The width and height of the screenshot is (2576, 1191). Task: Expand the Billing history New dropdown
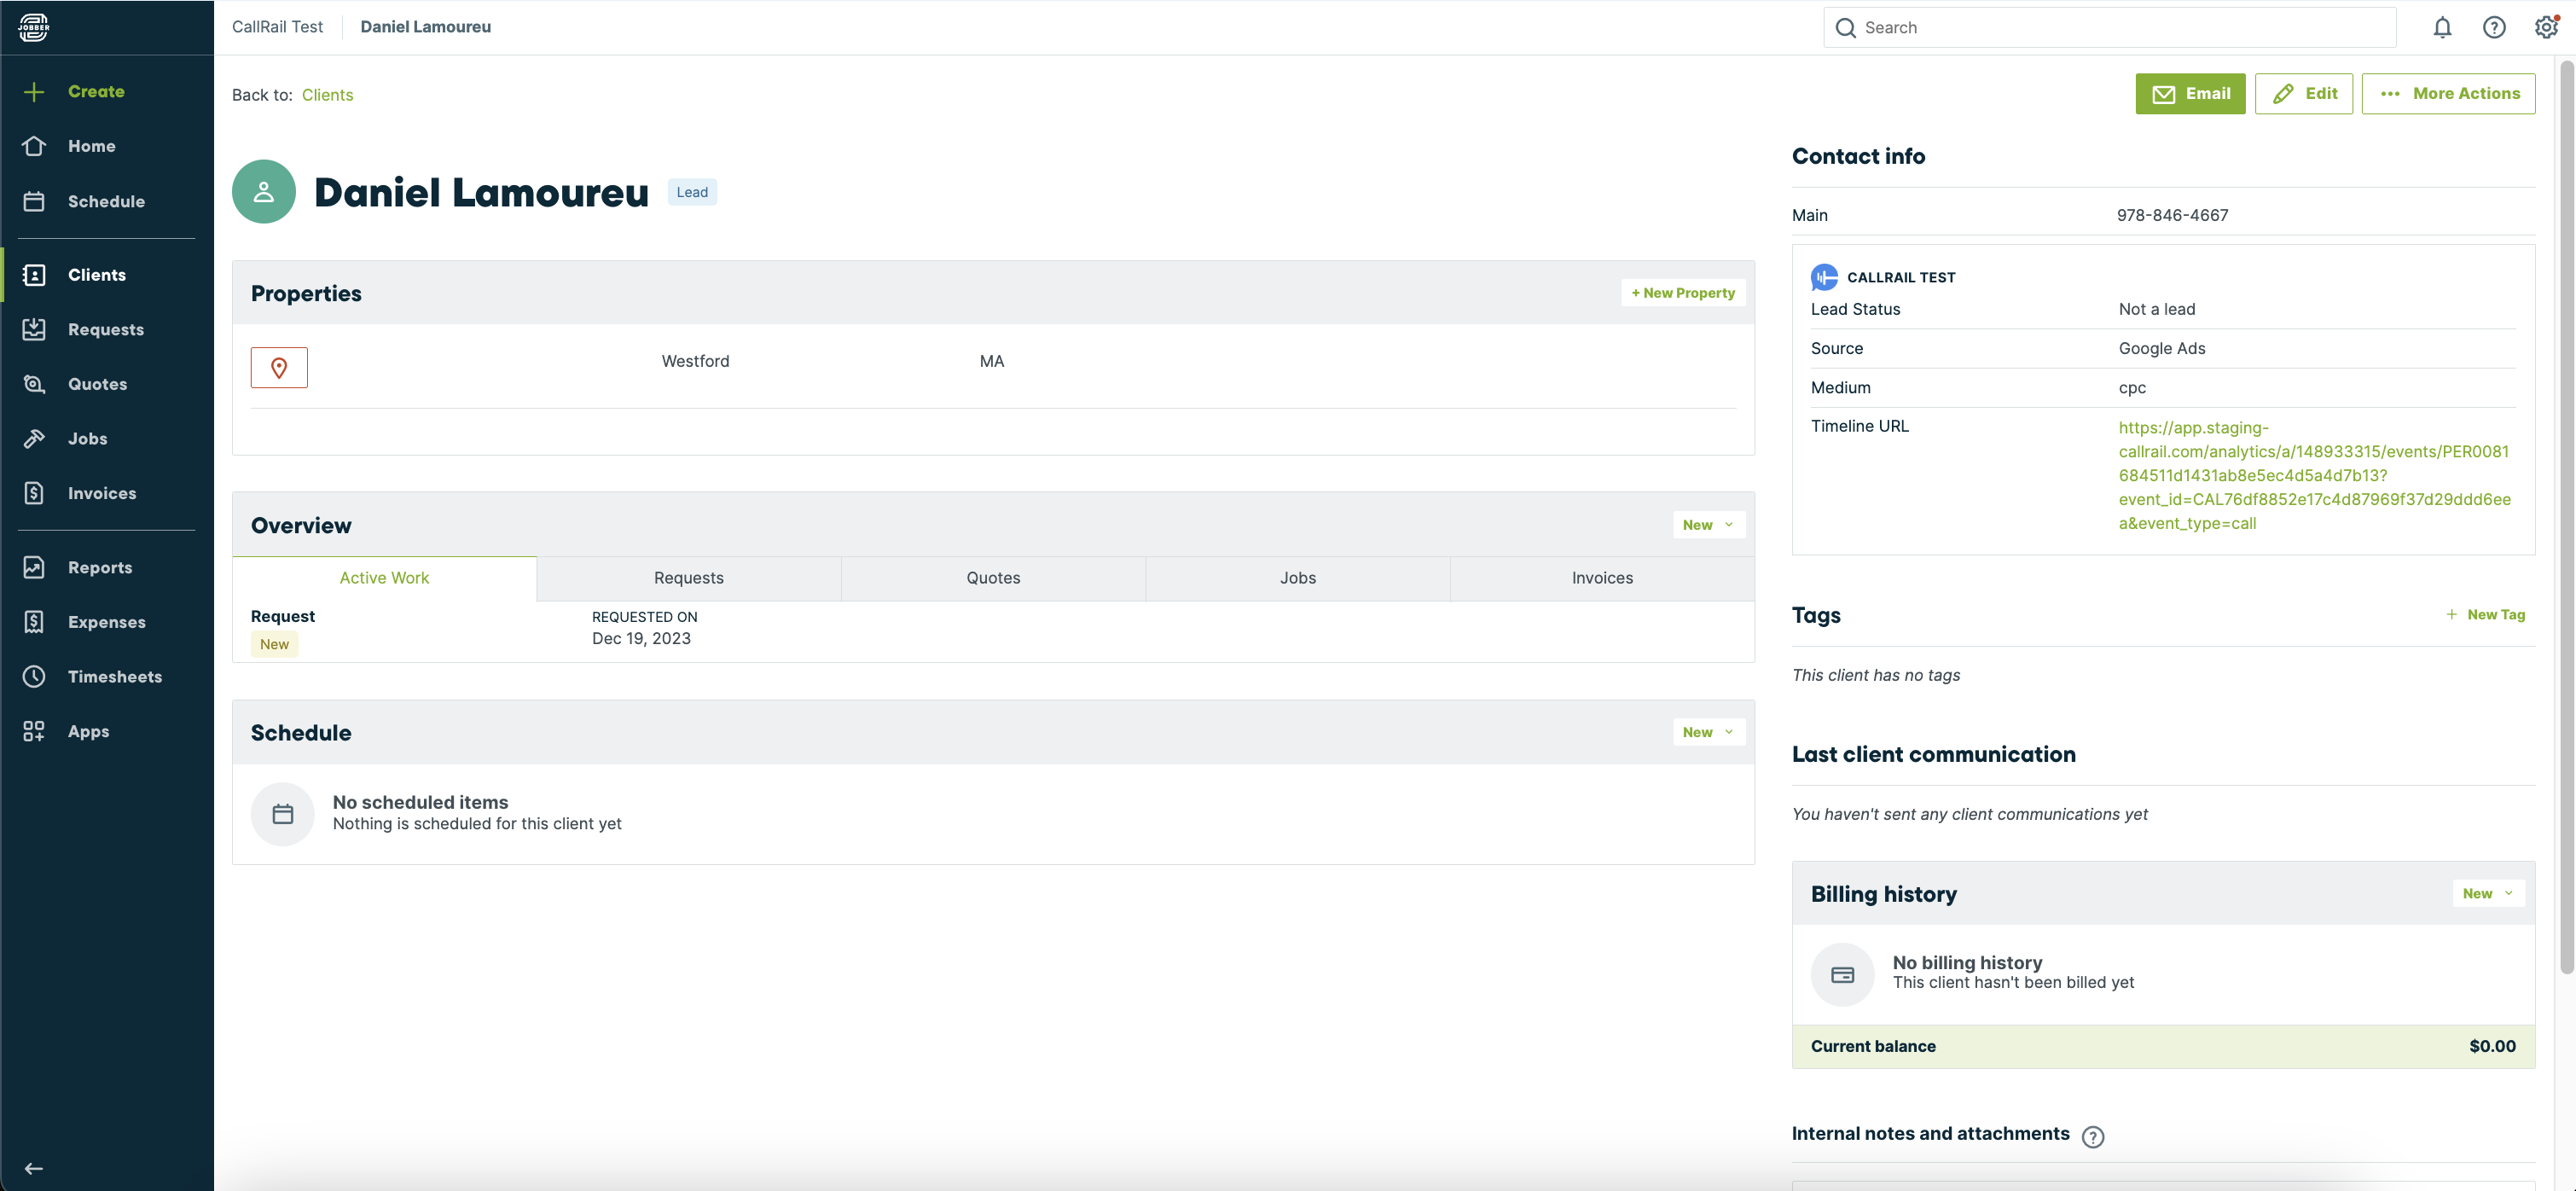pyautogui.click(x=2487, y=894)
